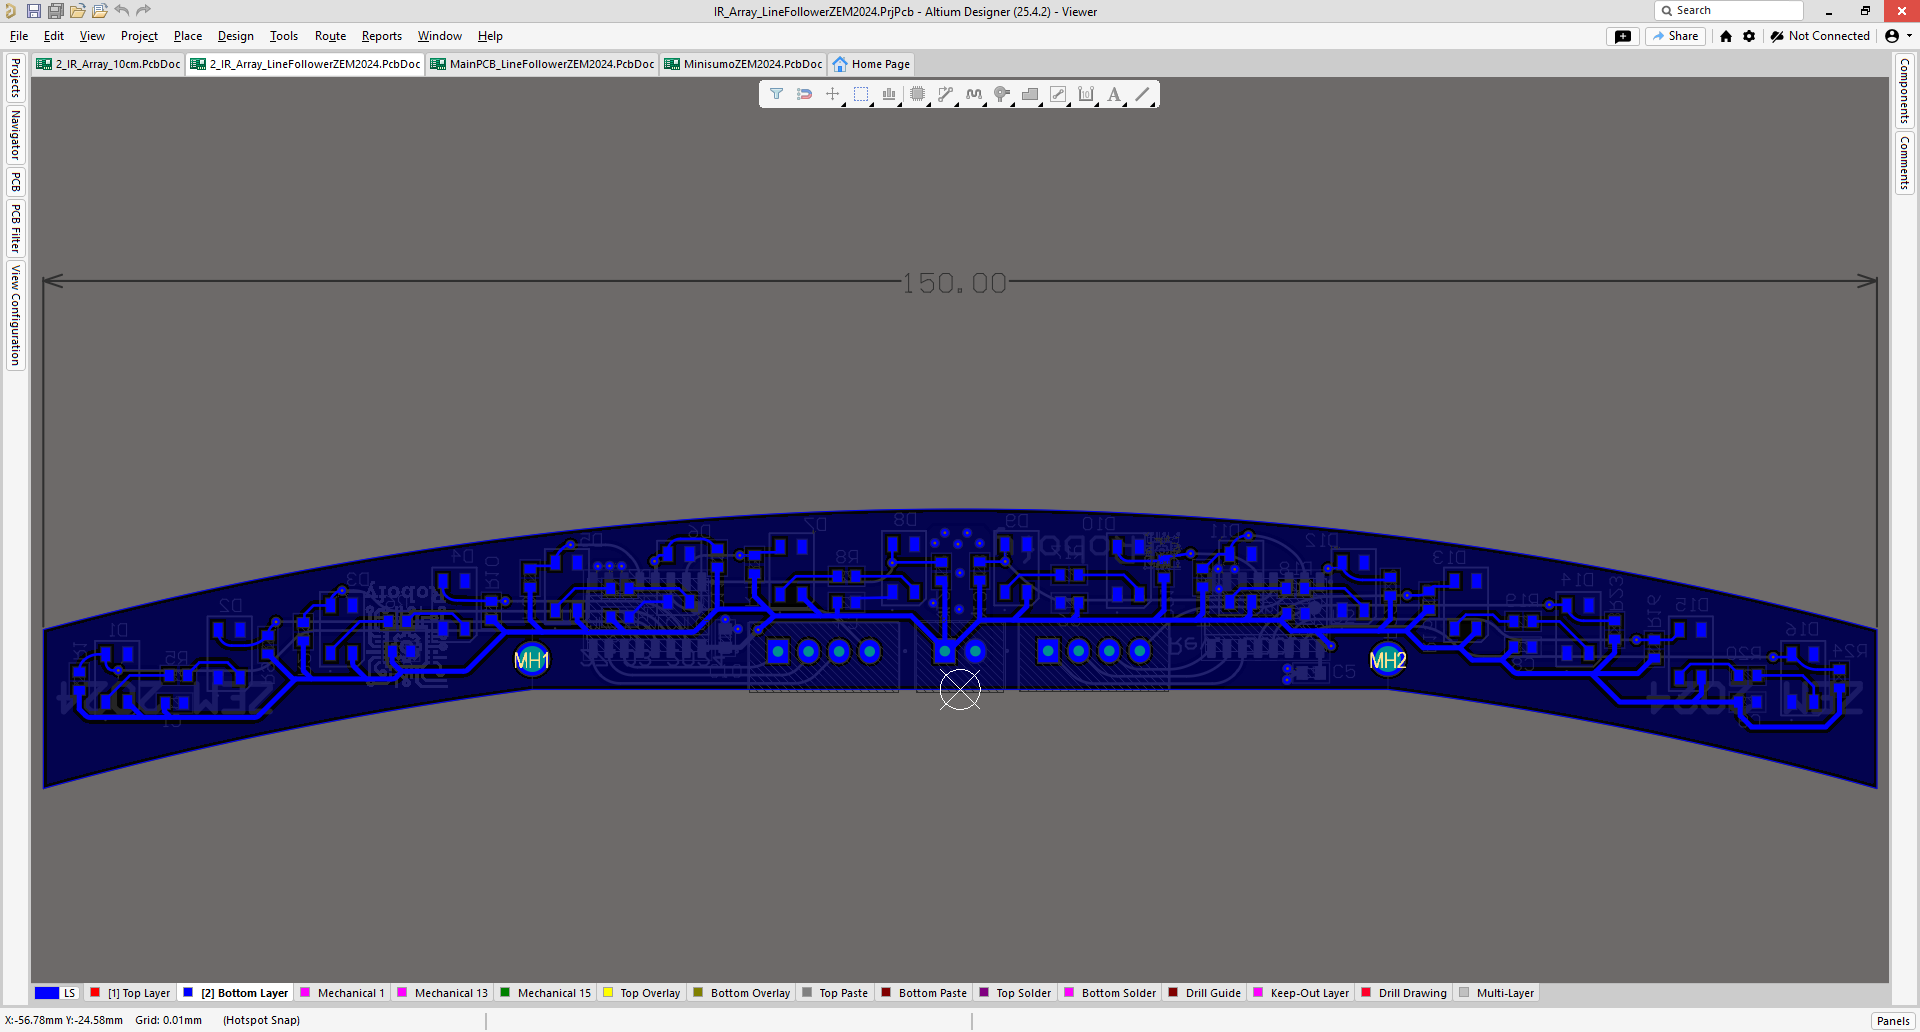This screenshot has width=1920, height=1032.
Task: Open the Home icon at top right
Action: (1726, 36)
